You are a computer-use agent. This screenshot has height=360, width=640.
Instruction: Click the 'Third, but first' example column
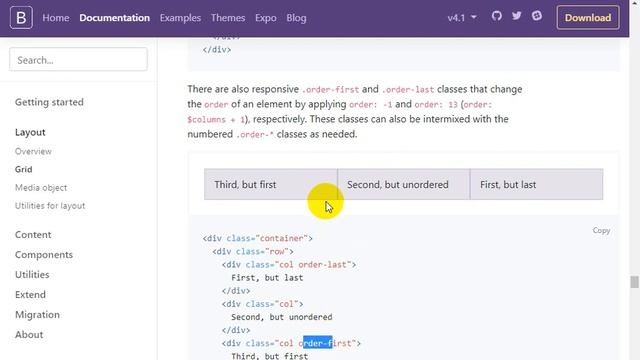tap(271, 184)
